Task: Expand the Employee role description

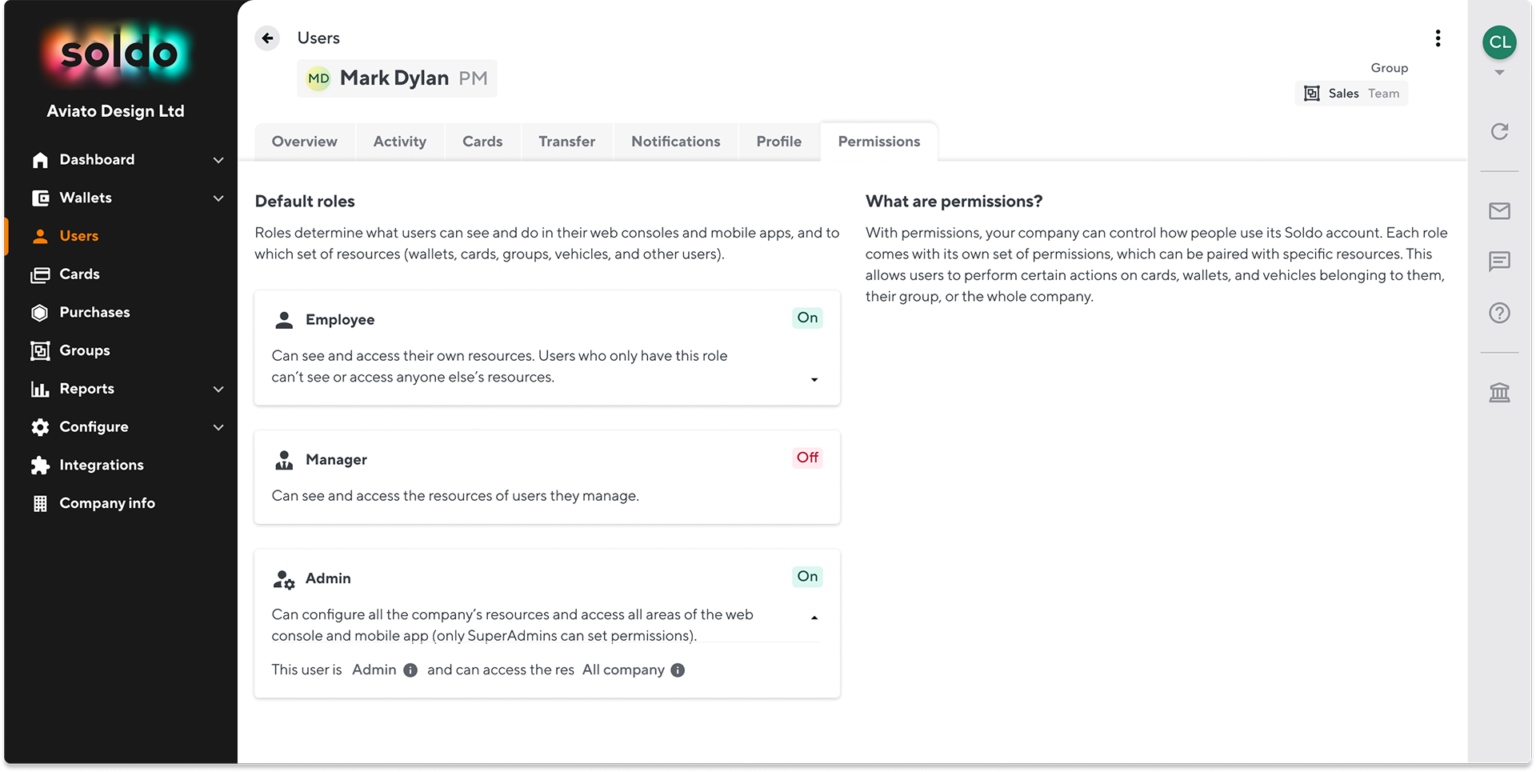Action: [813, 379]
